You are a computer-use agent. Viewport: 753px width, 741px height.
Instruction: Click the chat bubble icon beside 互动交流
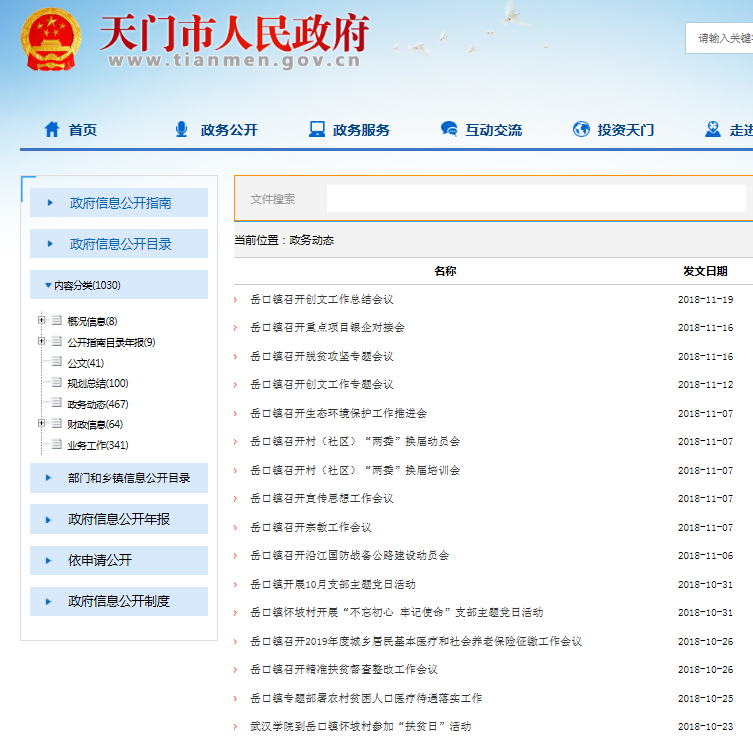click(449, 129)
